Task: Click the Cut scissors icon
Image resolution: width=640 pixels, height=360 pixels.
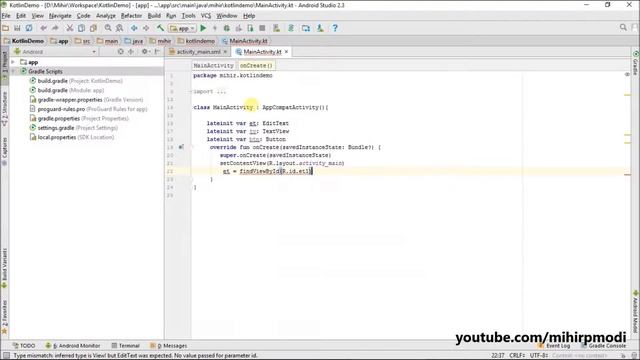Action: click(70, 28)
